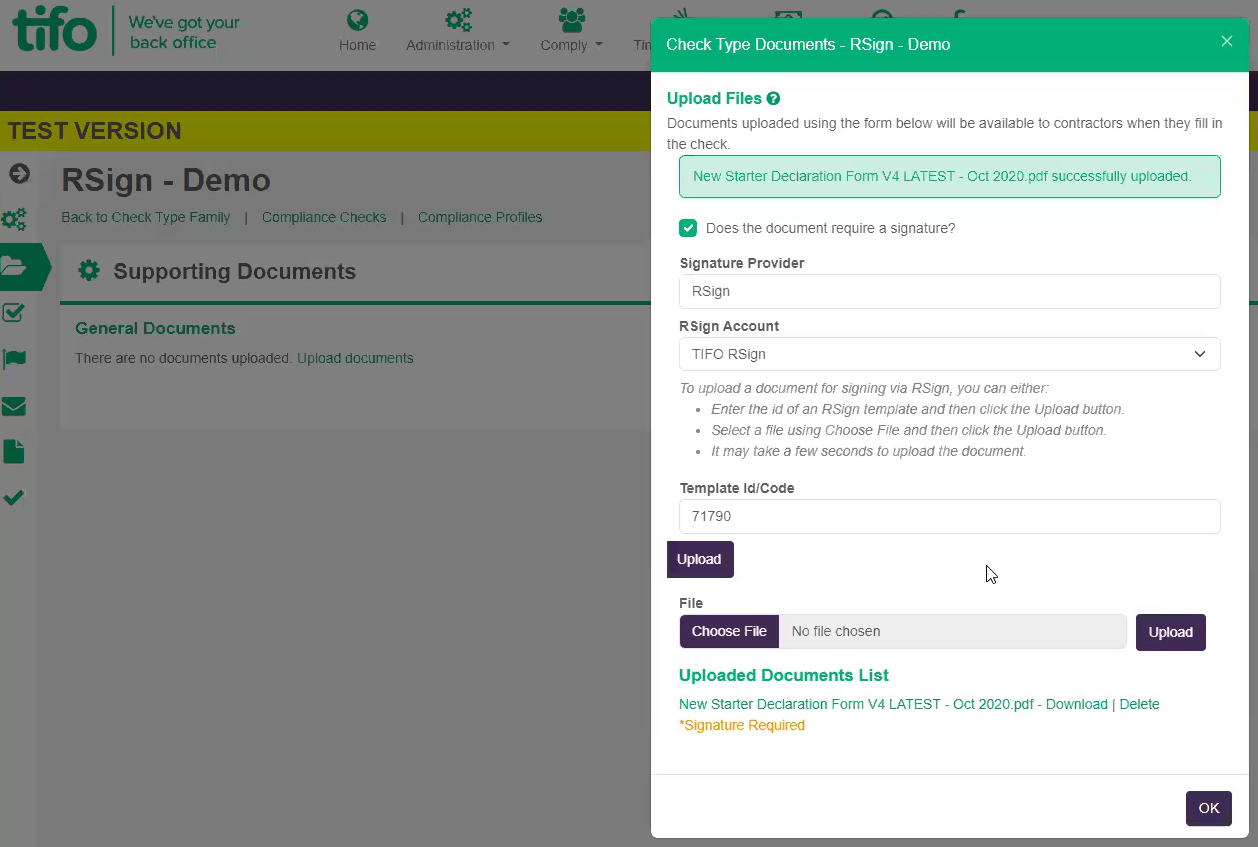Select the flag icon in the left sidebar
This screenshot has height=847, width=1258.
pyautogui.click(x=14, y=359)
